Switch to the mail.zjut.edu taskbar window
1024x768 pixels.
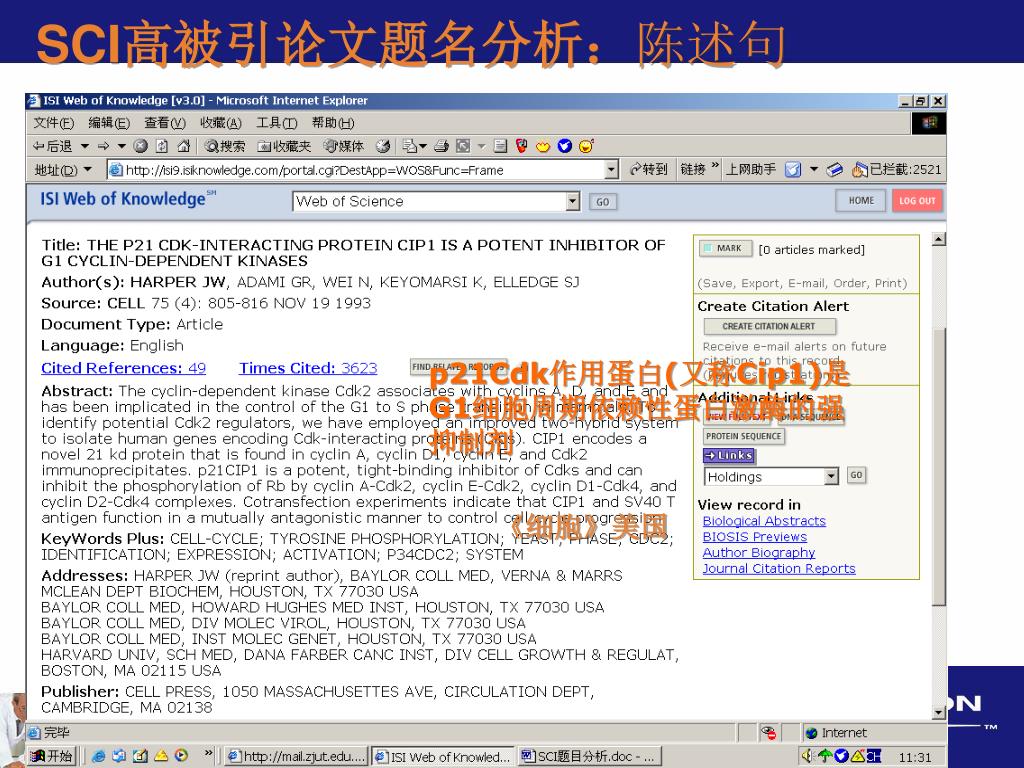(296, 756)
